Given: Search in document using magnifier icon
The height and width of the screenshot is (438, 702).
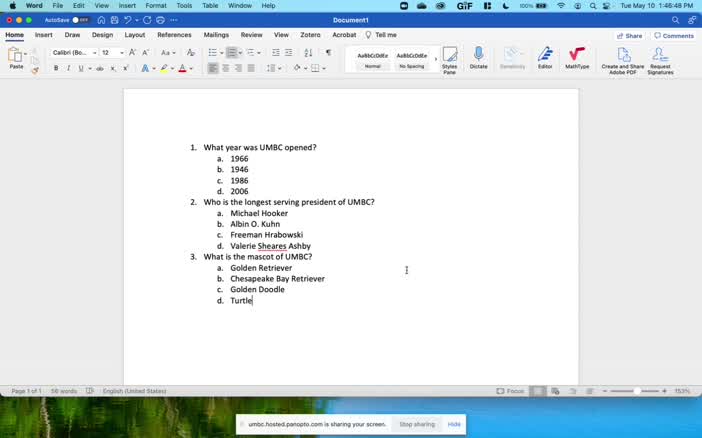Looking at the screenshot, I should [675, 20].
